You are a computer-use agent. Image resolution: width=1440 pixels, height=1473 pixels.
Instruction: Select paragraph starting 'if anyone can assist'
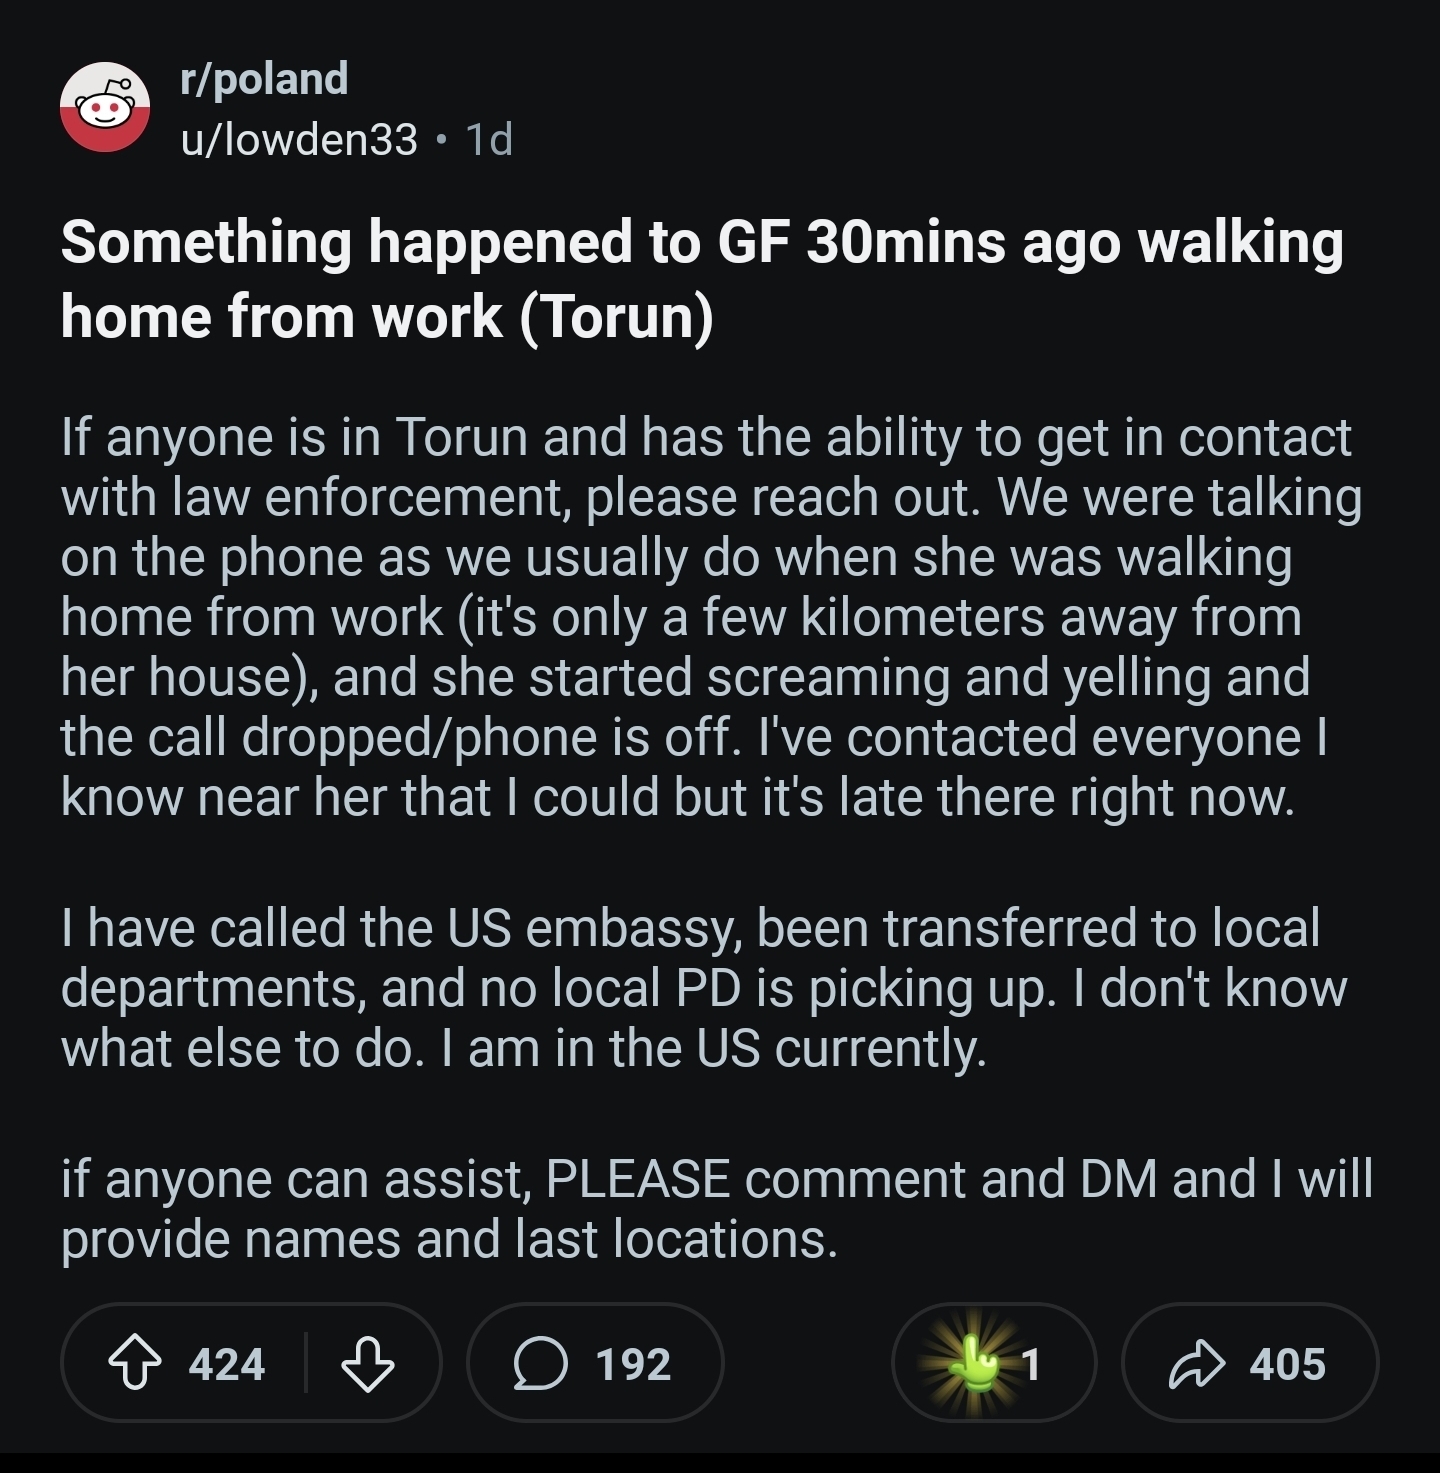pos(700,1209)
